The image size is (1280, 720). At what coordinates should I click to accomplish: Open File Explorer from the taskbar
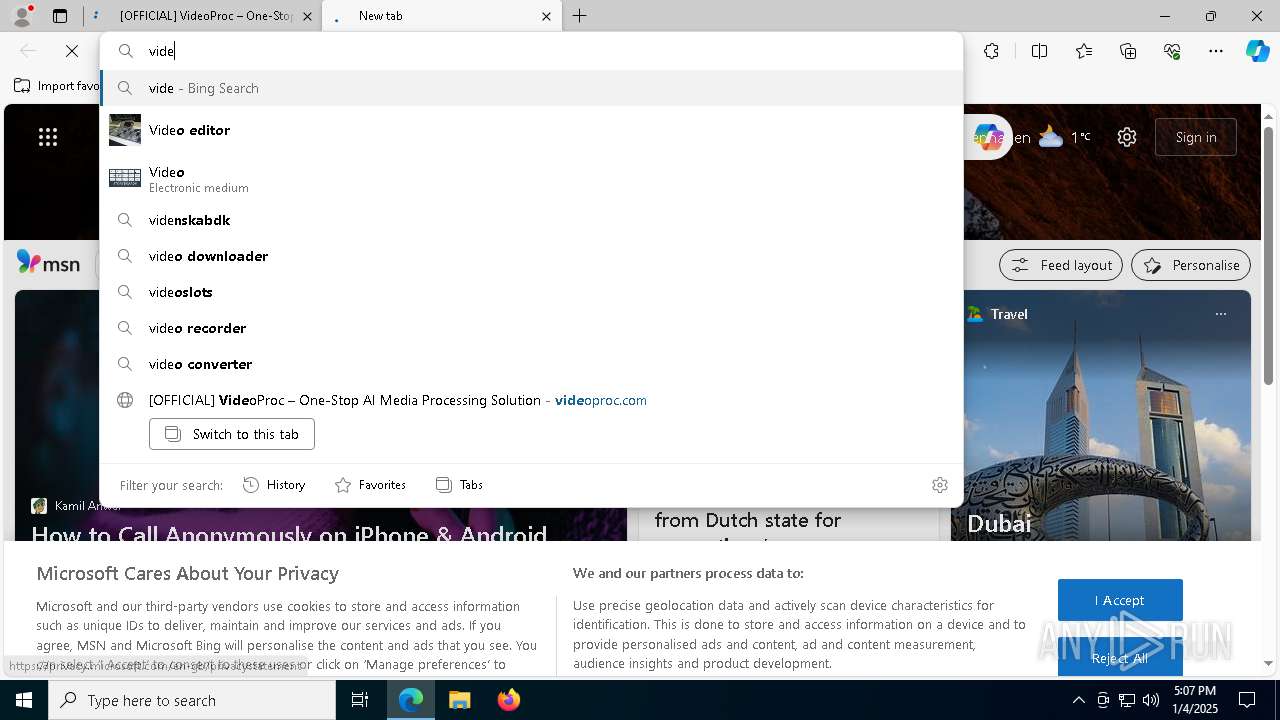pos(459,700)
